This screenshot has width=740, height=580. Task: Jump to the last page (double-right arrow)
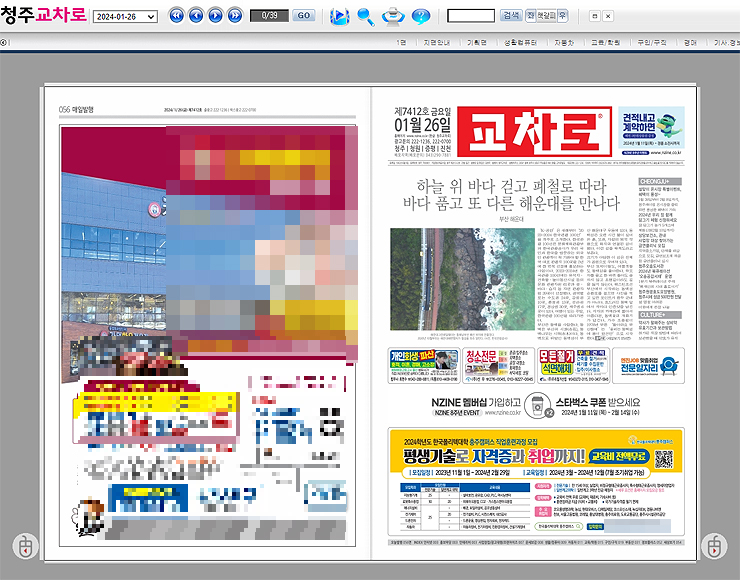click(x=235, y=16)
